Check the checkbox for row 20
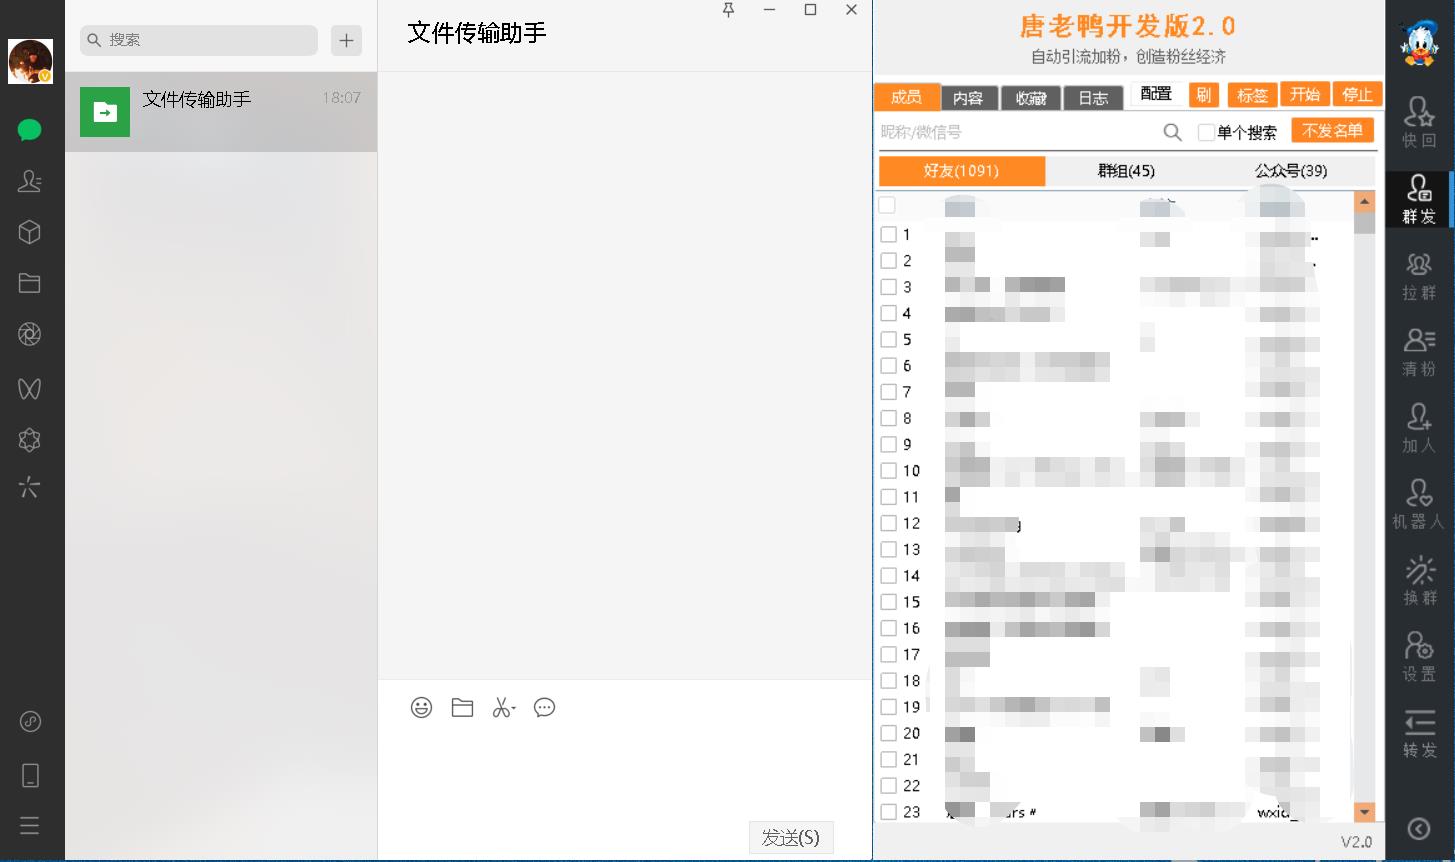This screenshot has width=1455, height=862. pos(888,733)
